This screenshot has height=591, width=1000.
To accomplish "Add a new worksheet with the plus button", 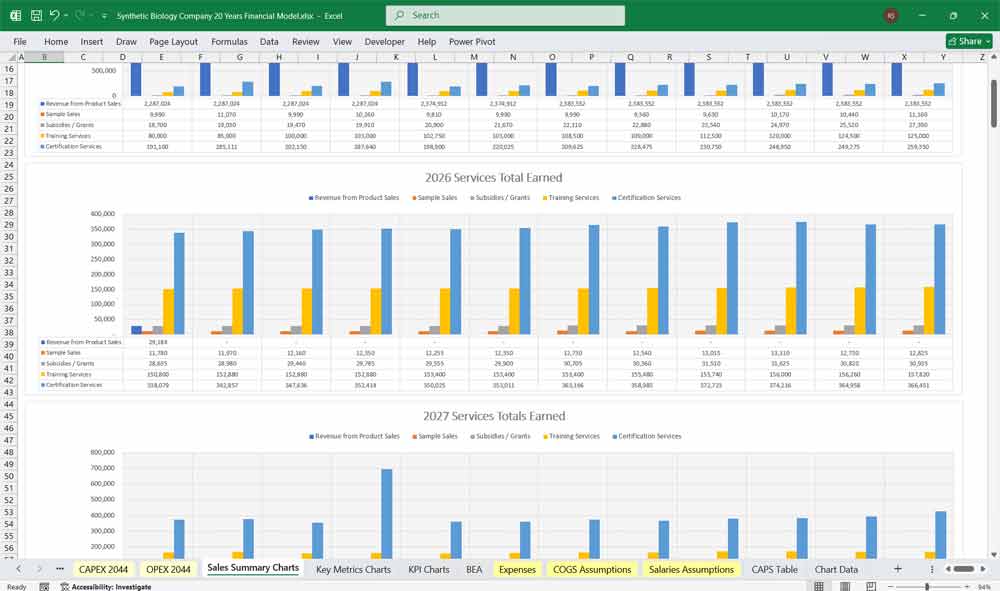I will tap(898, 568).
